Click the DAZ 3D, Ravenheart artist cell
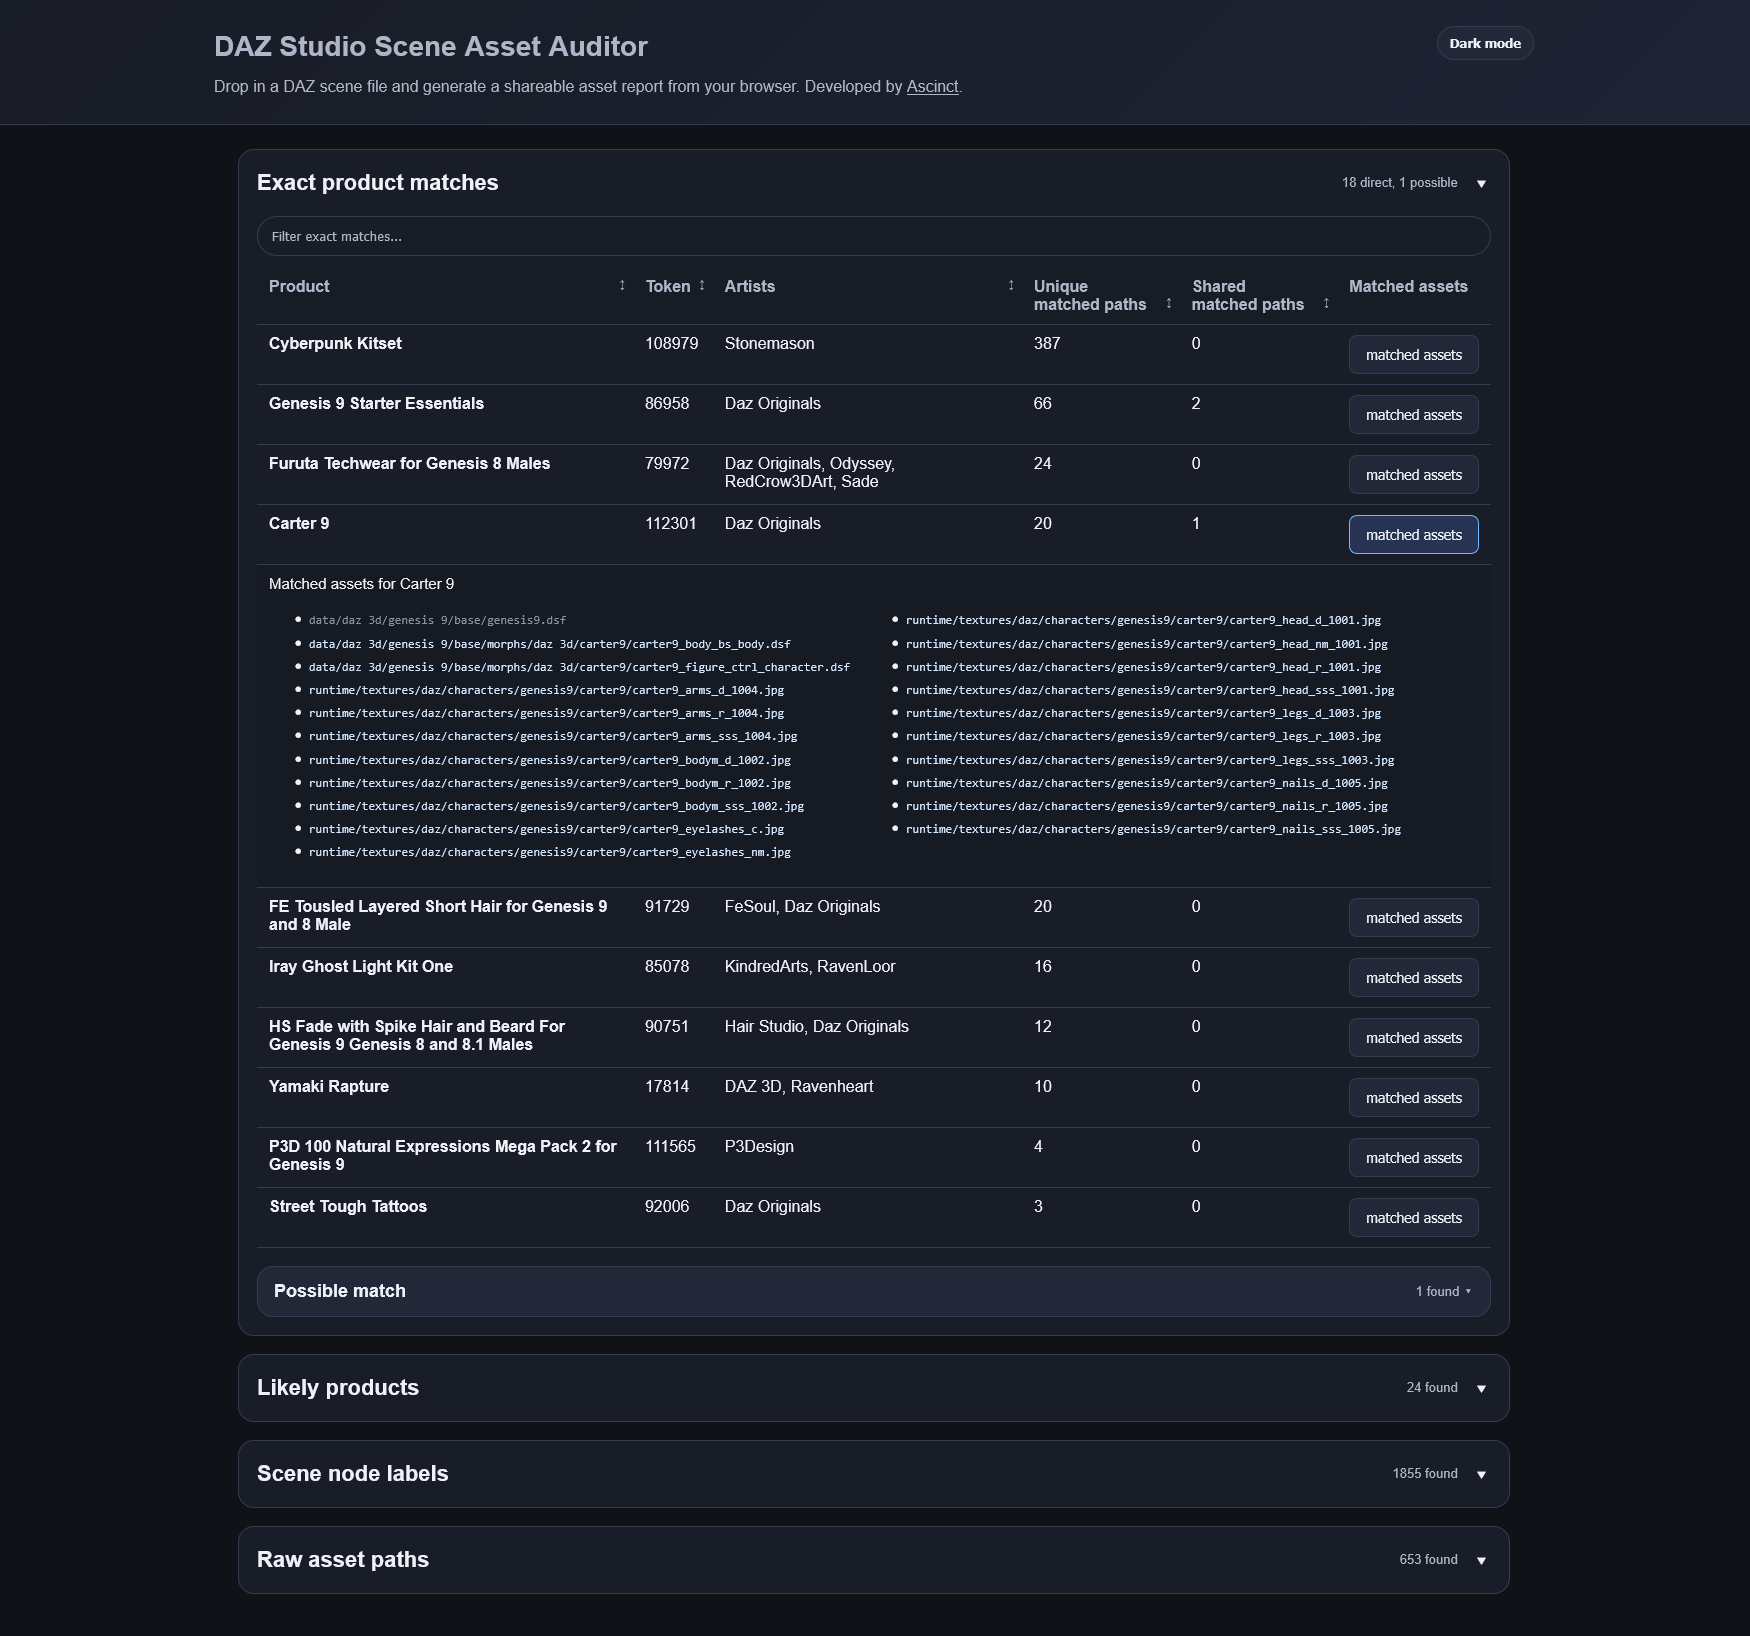Screen dimensions: 1750x1636 tap(799, 1086)
